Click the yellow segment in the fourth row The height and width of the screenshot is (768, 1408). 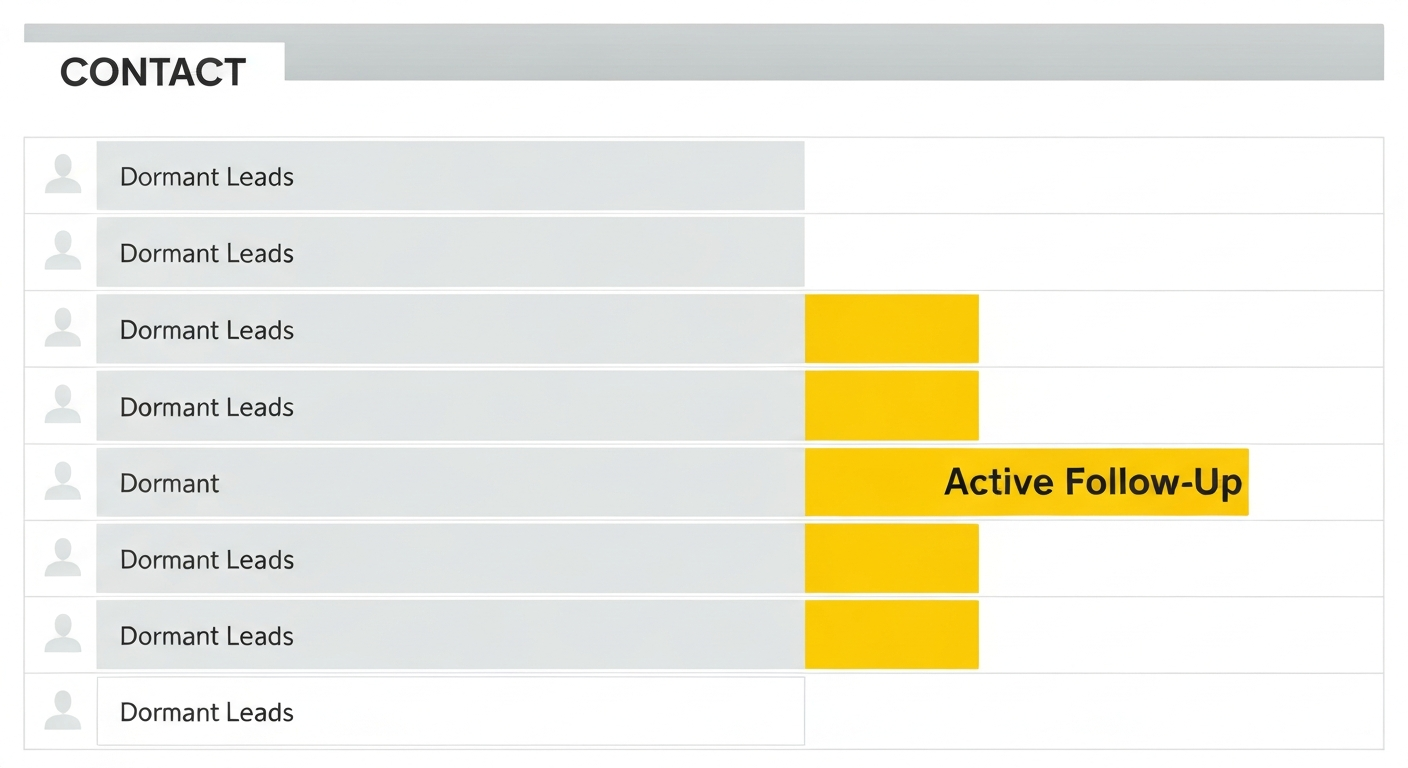click(x=892, y=405)
